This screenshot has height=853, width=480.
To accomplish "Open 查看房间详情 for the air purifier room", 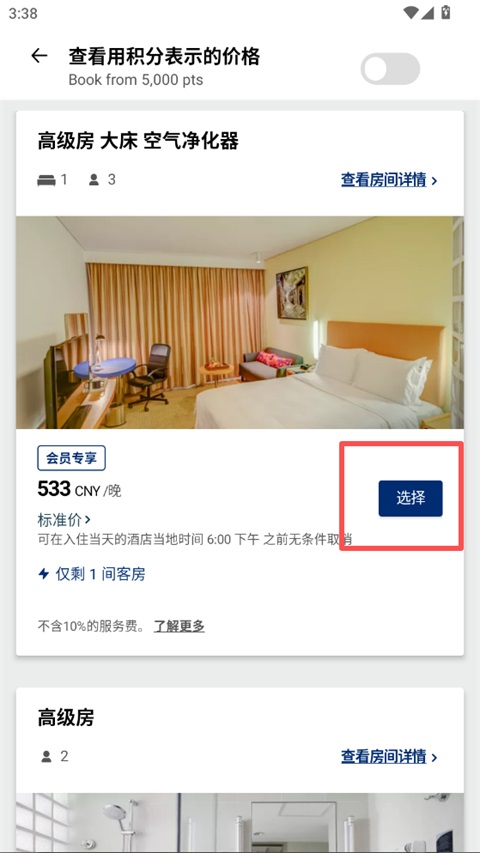I will tap(384, 180).
